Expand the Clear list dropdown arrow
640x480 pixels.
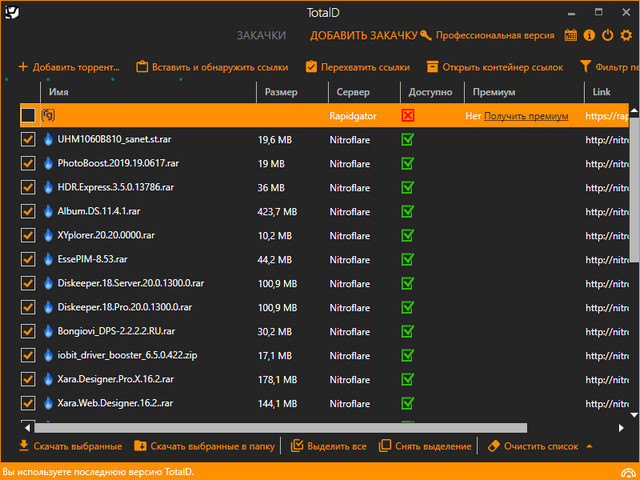(x=589, y=446)
